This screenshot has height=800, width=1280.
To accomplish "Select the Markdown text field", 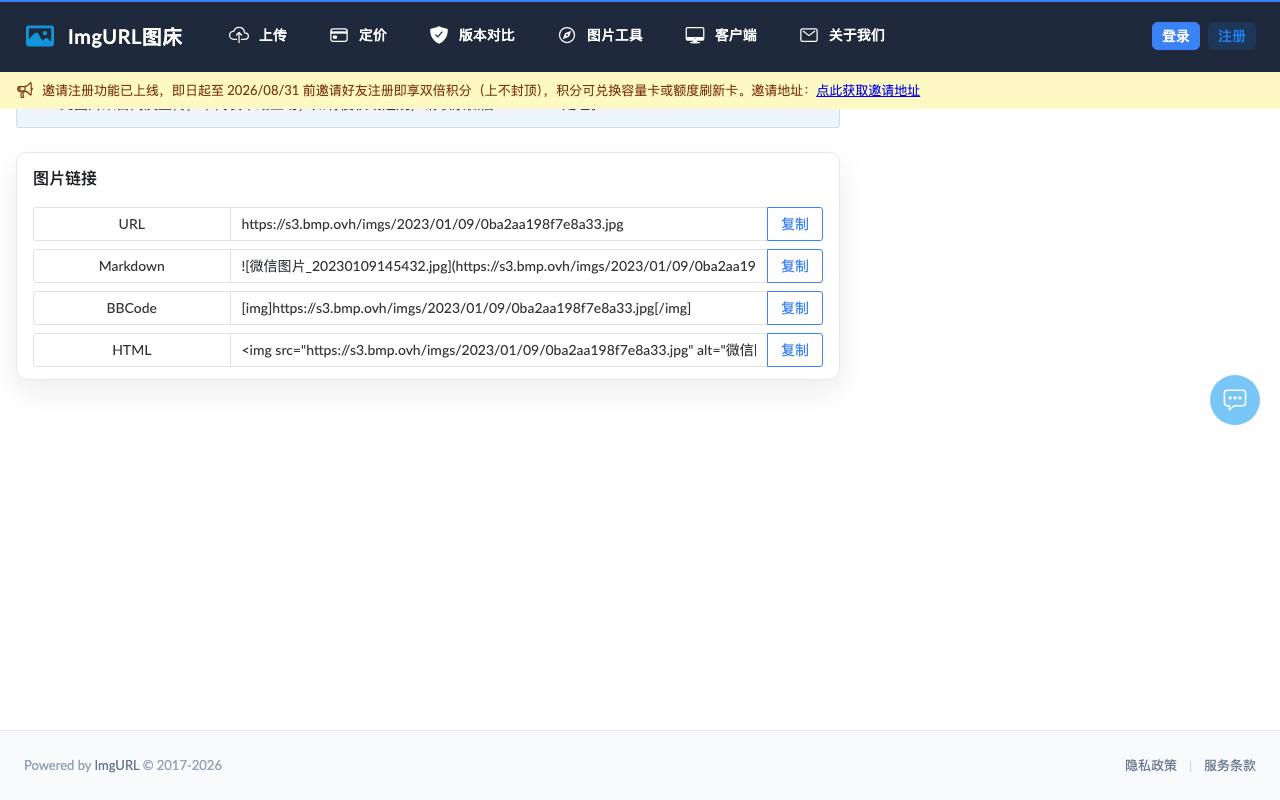I will 499,266.
